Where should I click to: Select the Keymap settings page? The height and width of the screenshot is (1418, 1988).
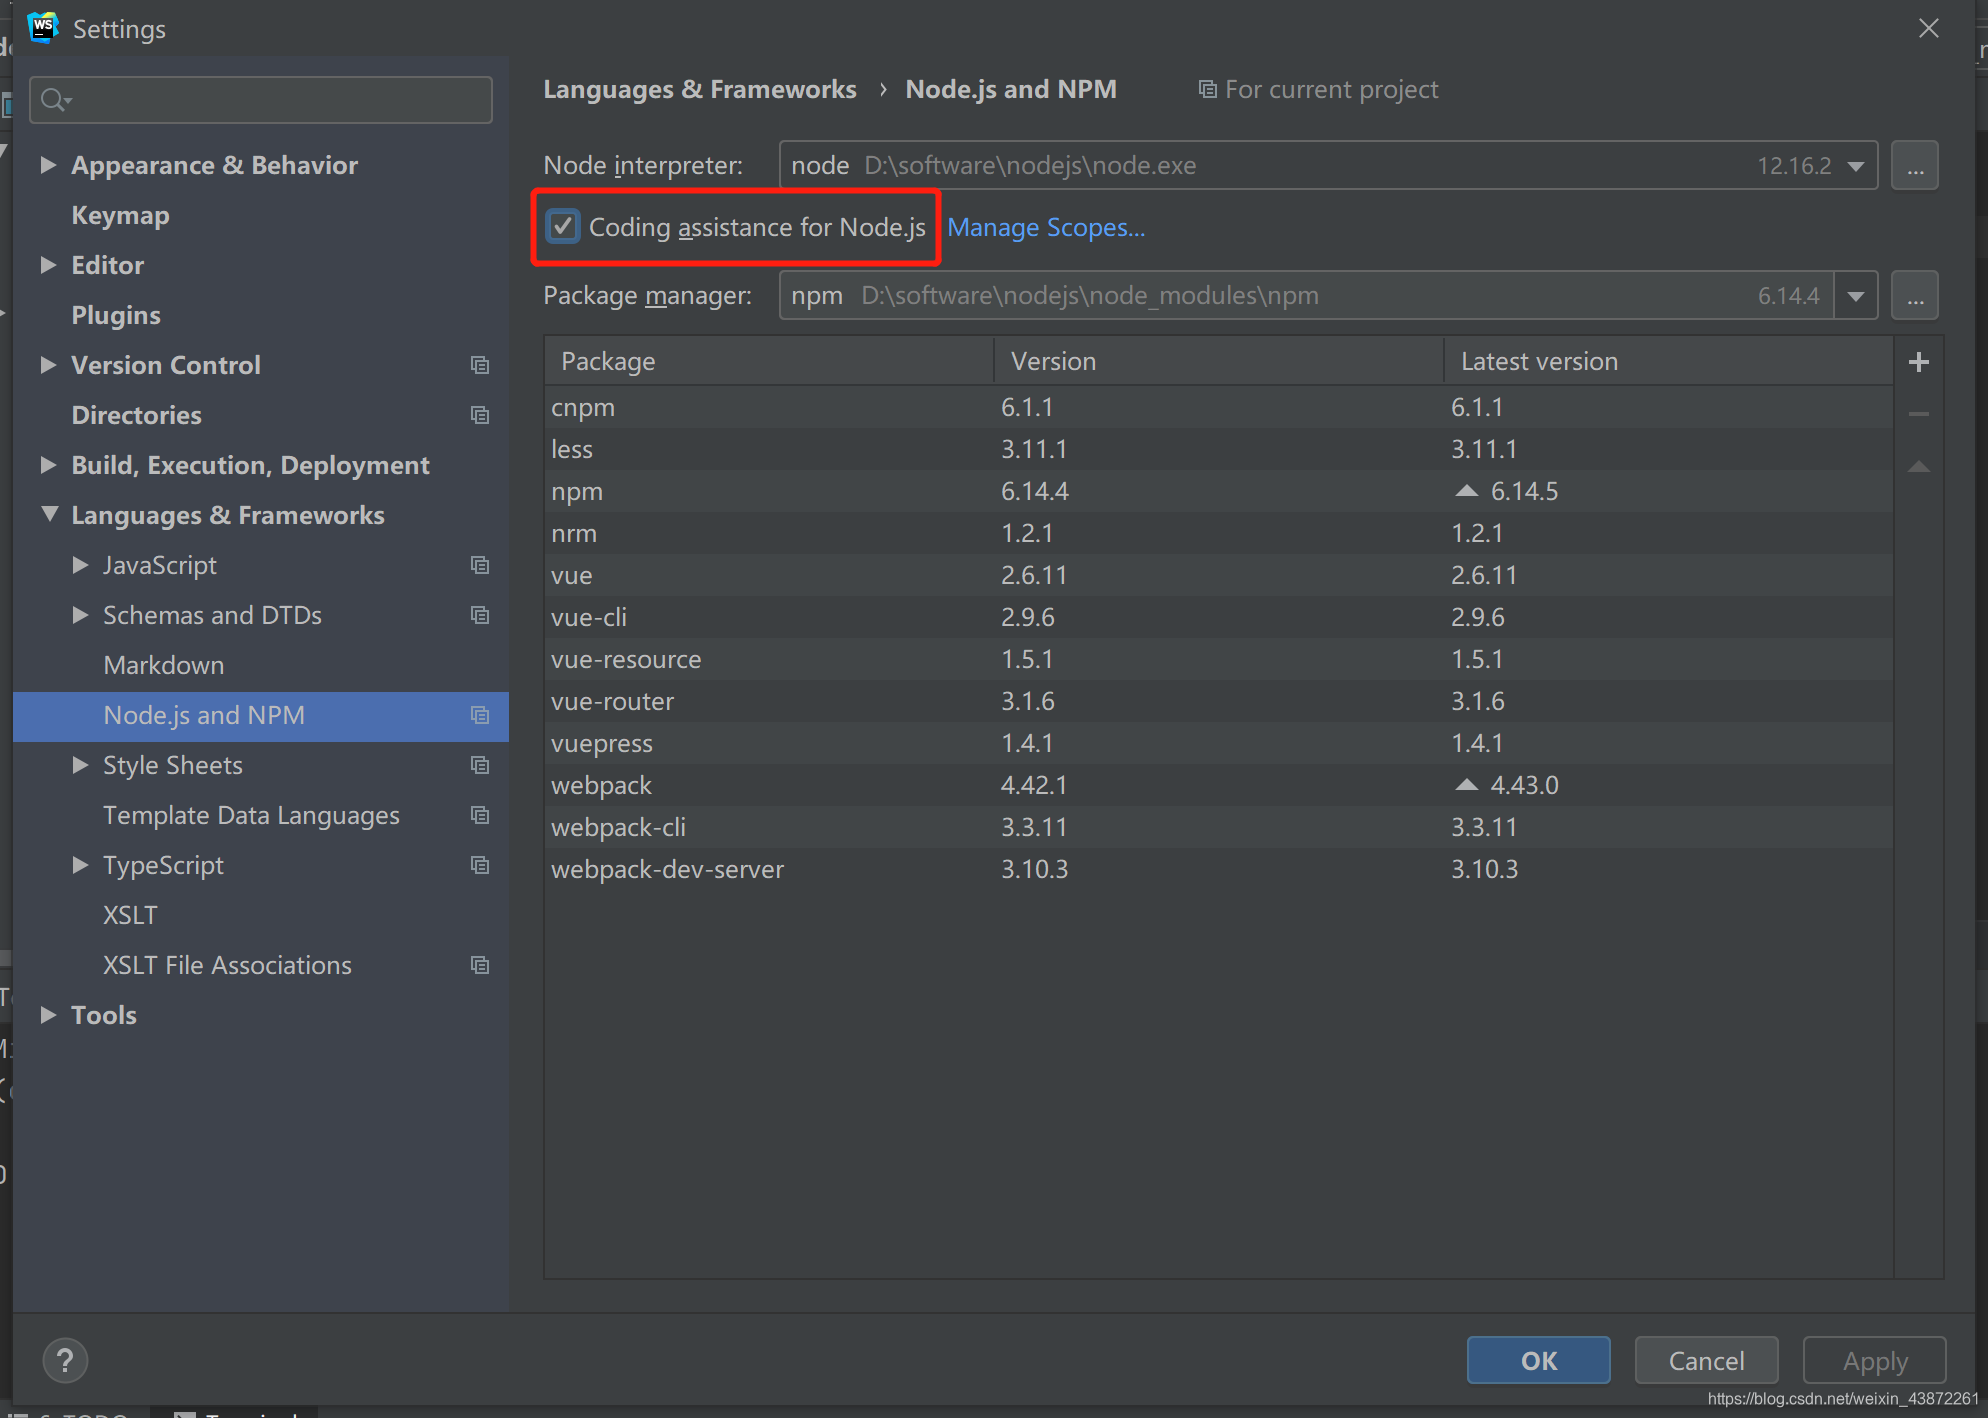tap(120, 215)
